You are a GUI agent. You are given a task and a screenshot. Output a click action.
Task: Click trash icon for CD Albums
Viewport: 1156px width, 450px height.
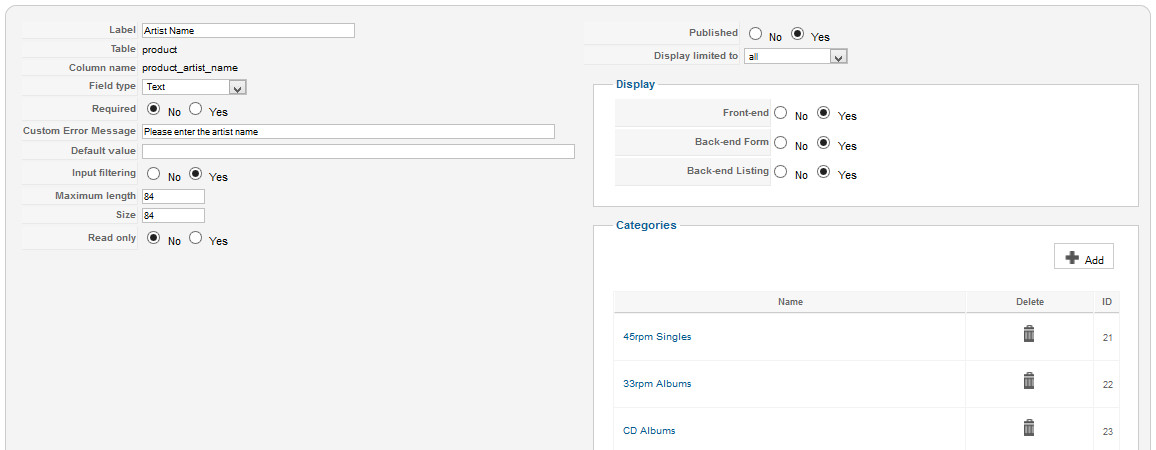point(1028,428)
